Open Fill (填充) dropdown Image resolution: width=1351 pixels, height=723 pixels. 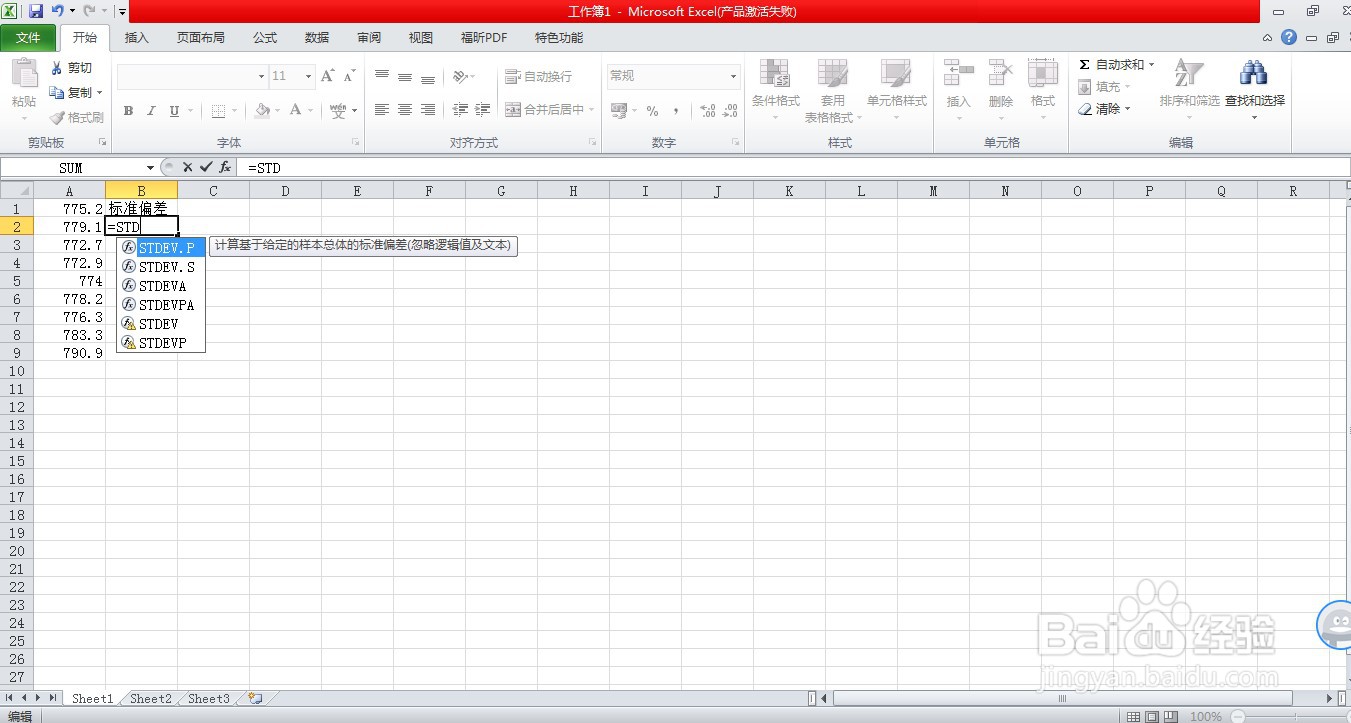click(x=1104, y=87)
